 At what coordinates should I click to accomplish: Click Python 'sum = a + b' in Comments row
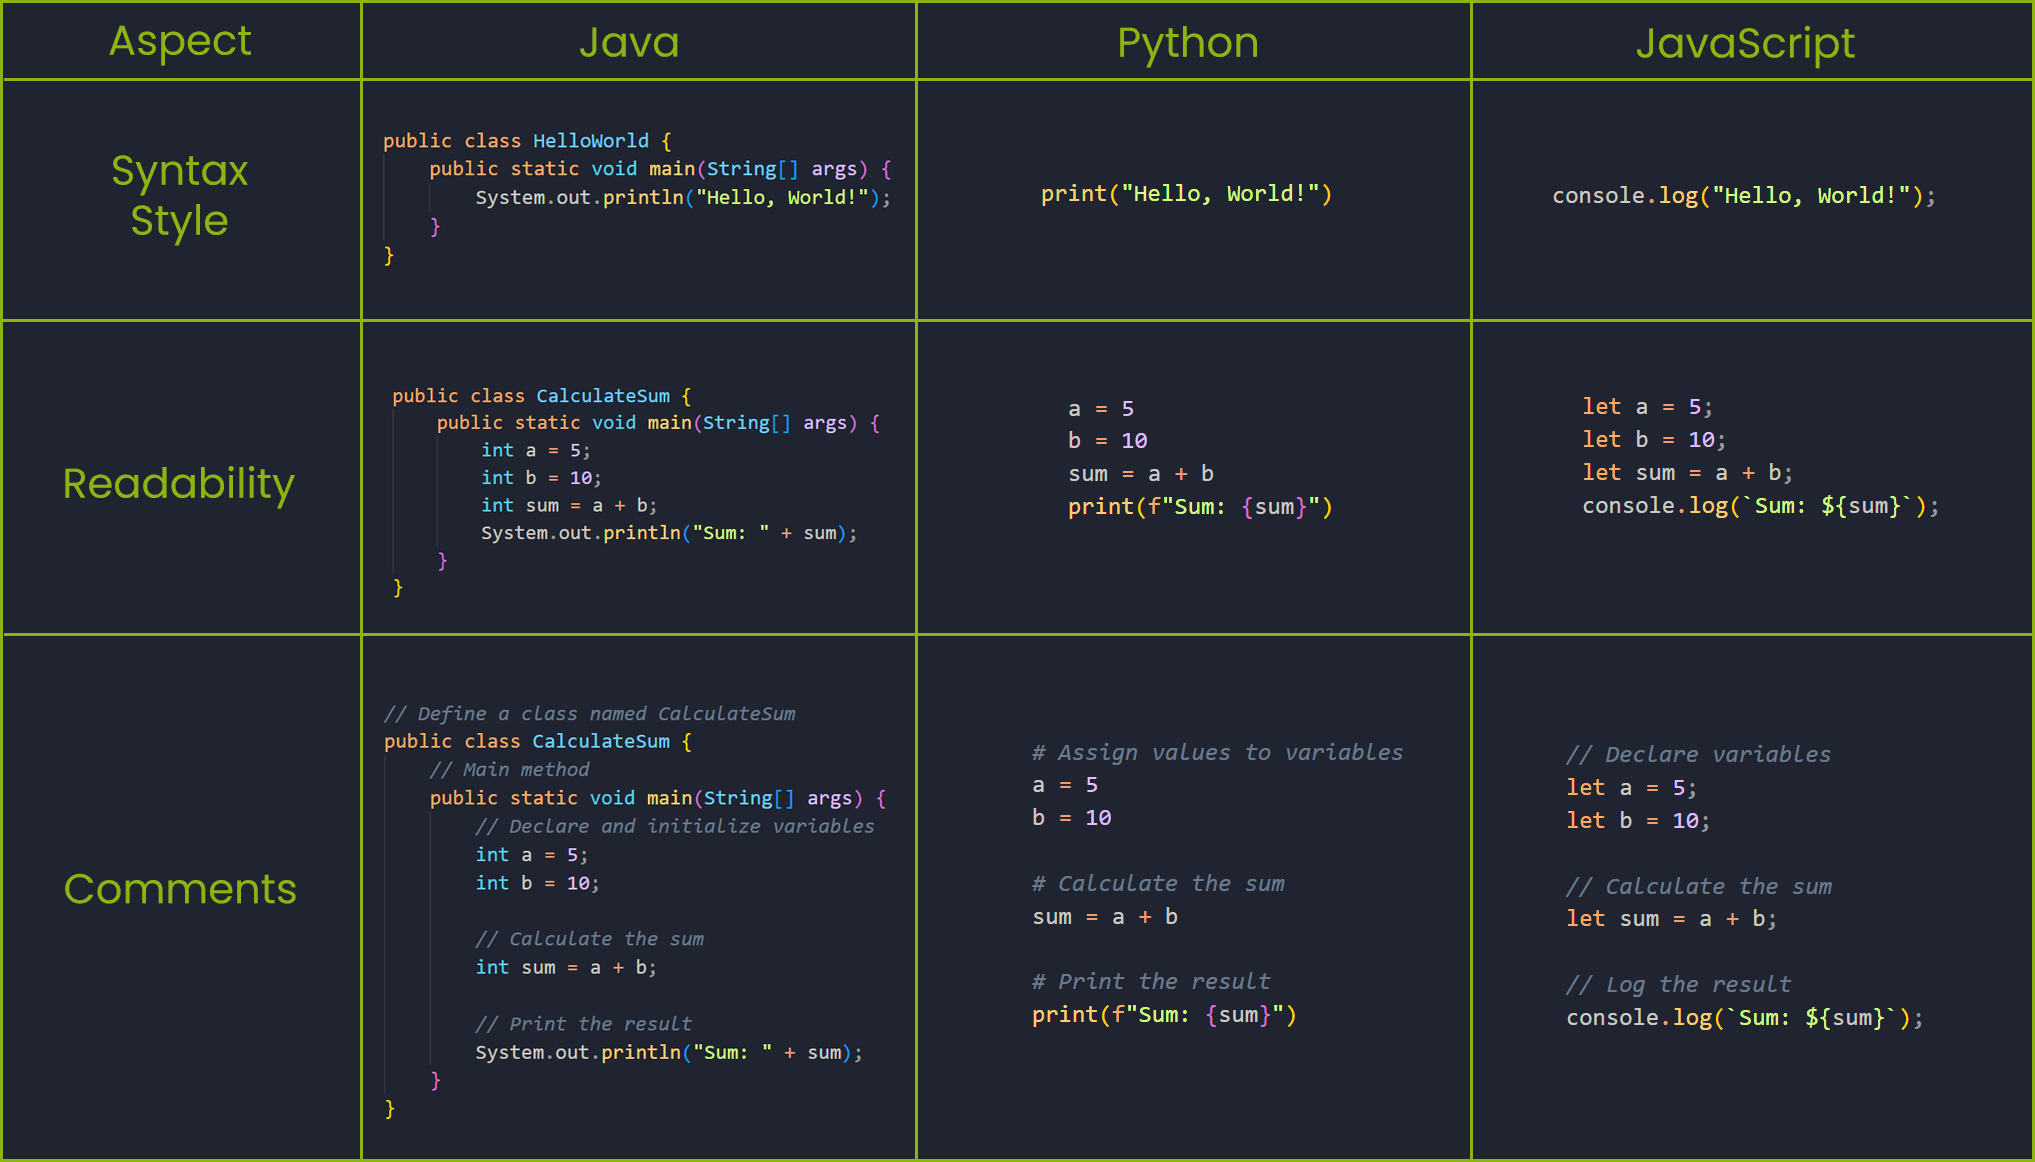1105,917
